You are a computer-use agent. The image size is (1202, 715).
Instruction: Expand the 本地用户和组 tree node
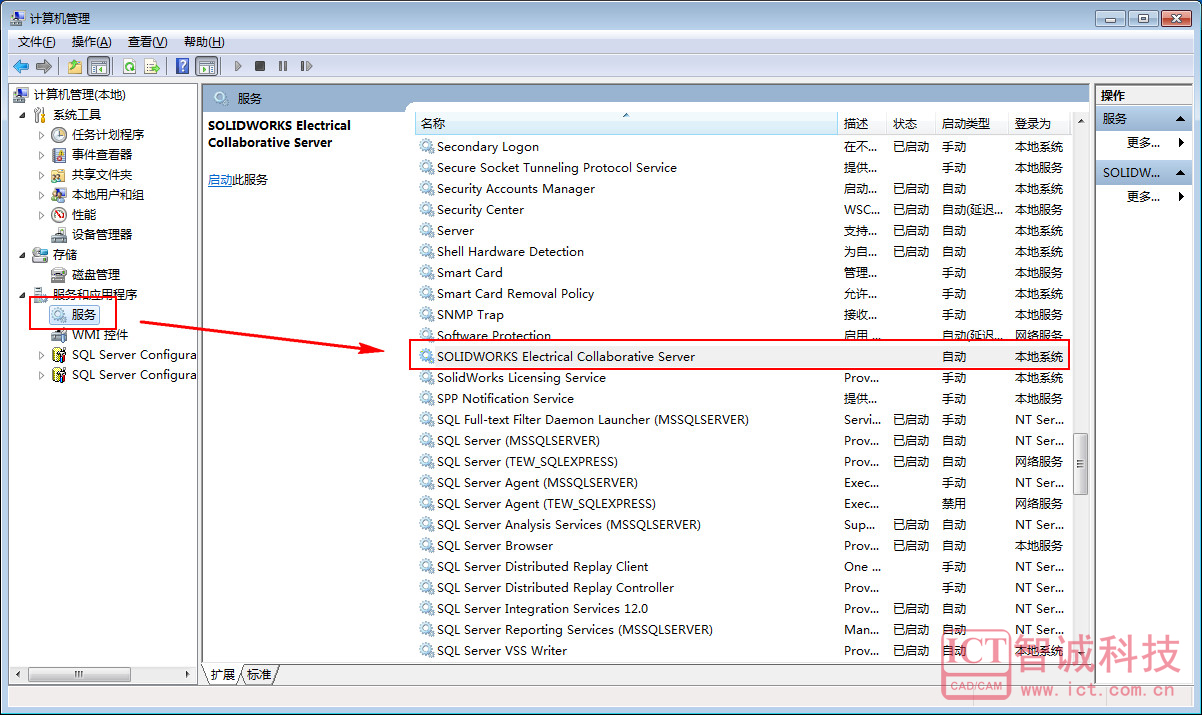pos(41,195)
